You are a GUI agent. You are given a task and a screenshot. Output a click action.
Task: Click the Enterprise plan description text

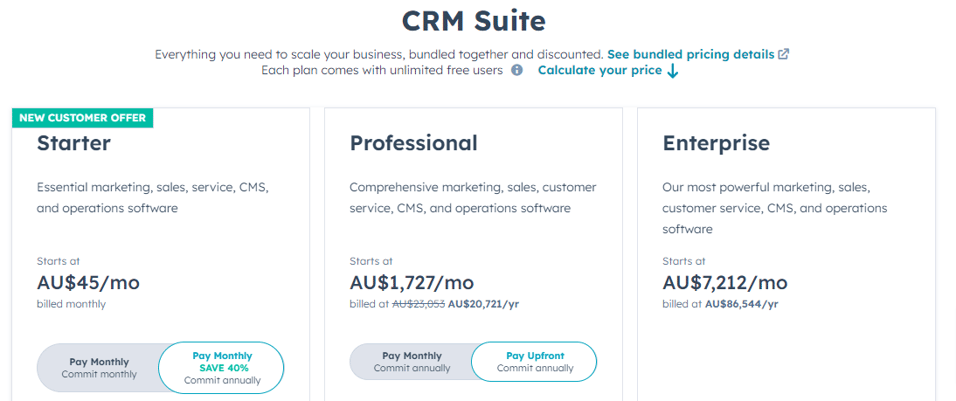click(774, 208)
